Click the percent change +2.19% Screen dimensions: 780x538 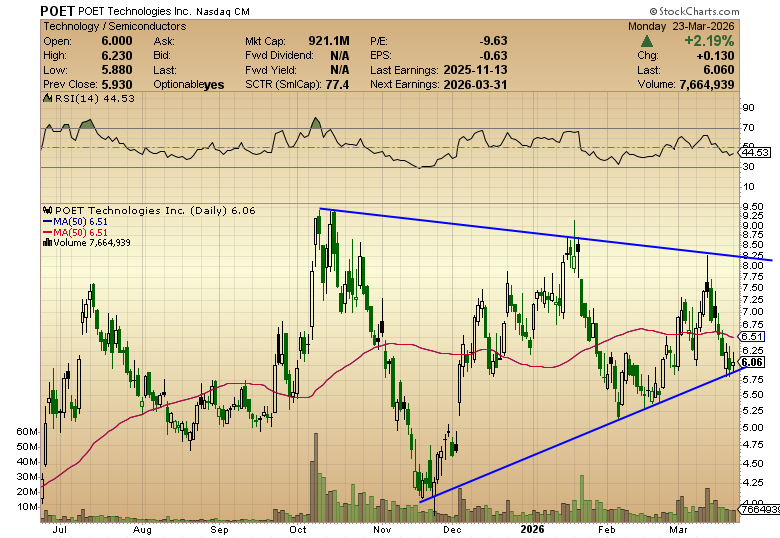[x=709, y=40]
